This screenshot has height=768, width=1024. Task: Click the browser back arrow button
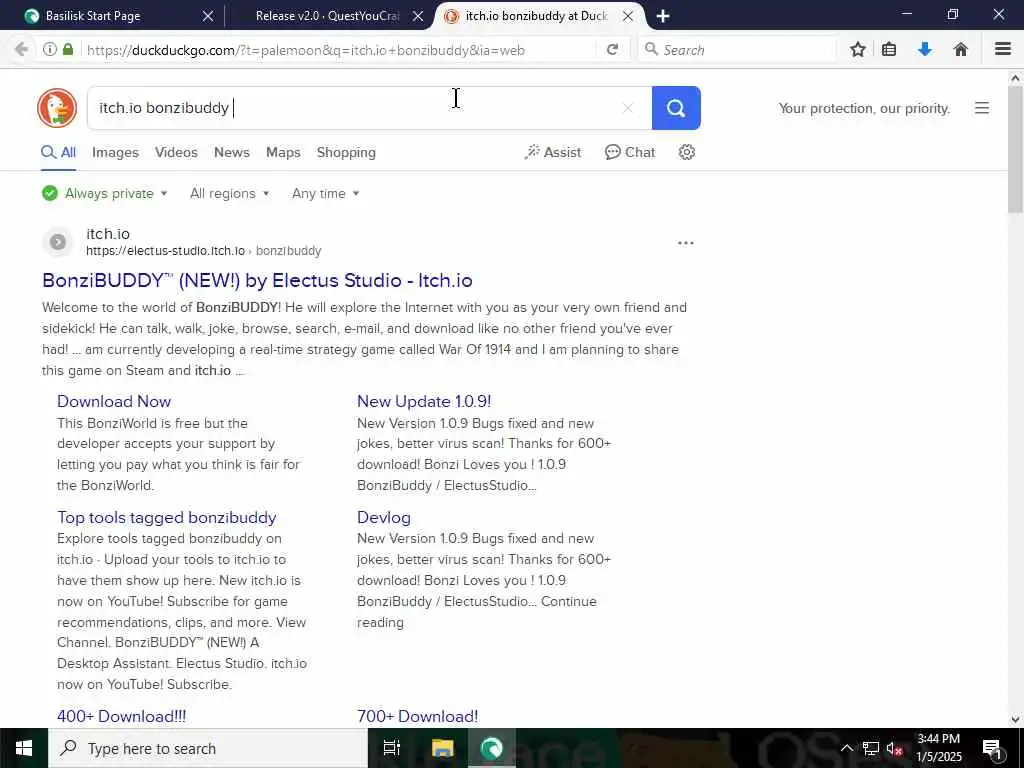(21, 50)
